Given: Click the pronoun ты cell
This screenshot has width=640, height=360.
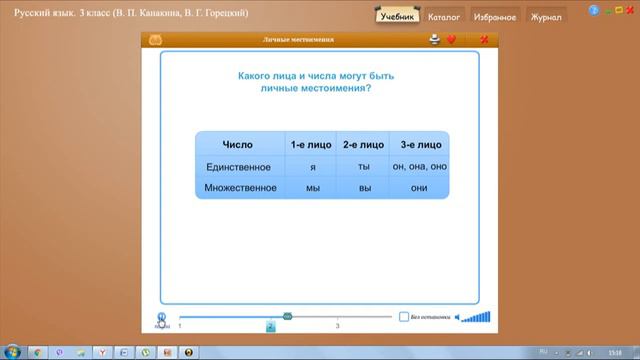Looking at the screenshot, I should click(364, 167).
